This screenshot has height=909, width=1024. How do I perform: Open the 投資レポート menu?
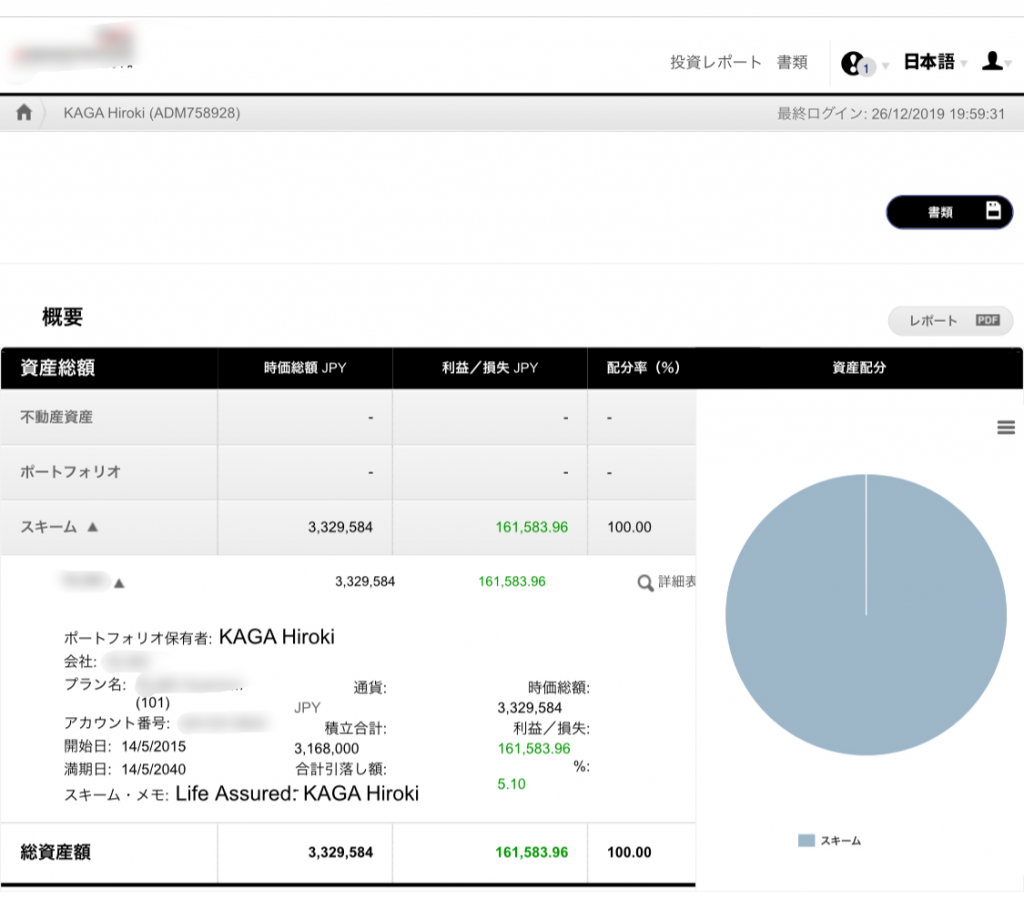click(x=715, y=62)
